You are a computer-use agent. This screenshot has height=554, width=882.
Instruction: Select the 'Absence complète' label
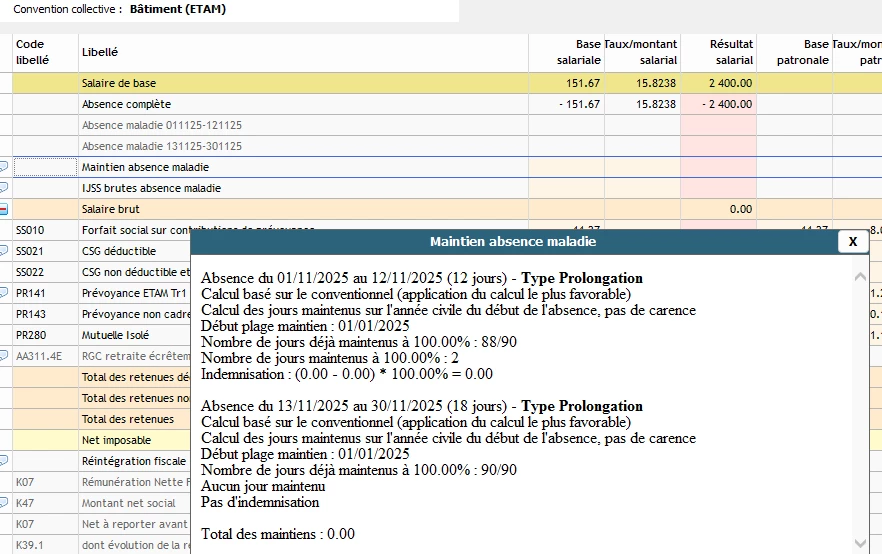126,104
